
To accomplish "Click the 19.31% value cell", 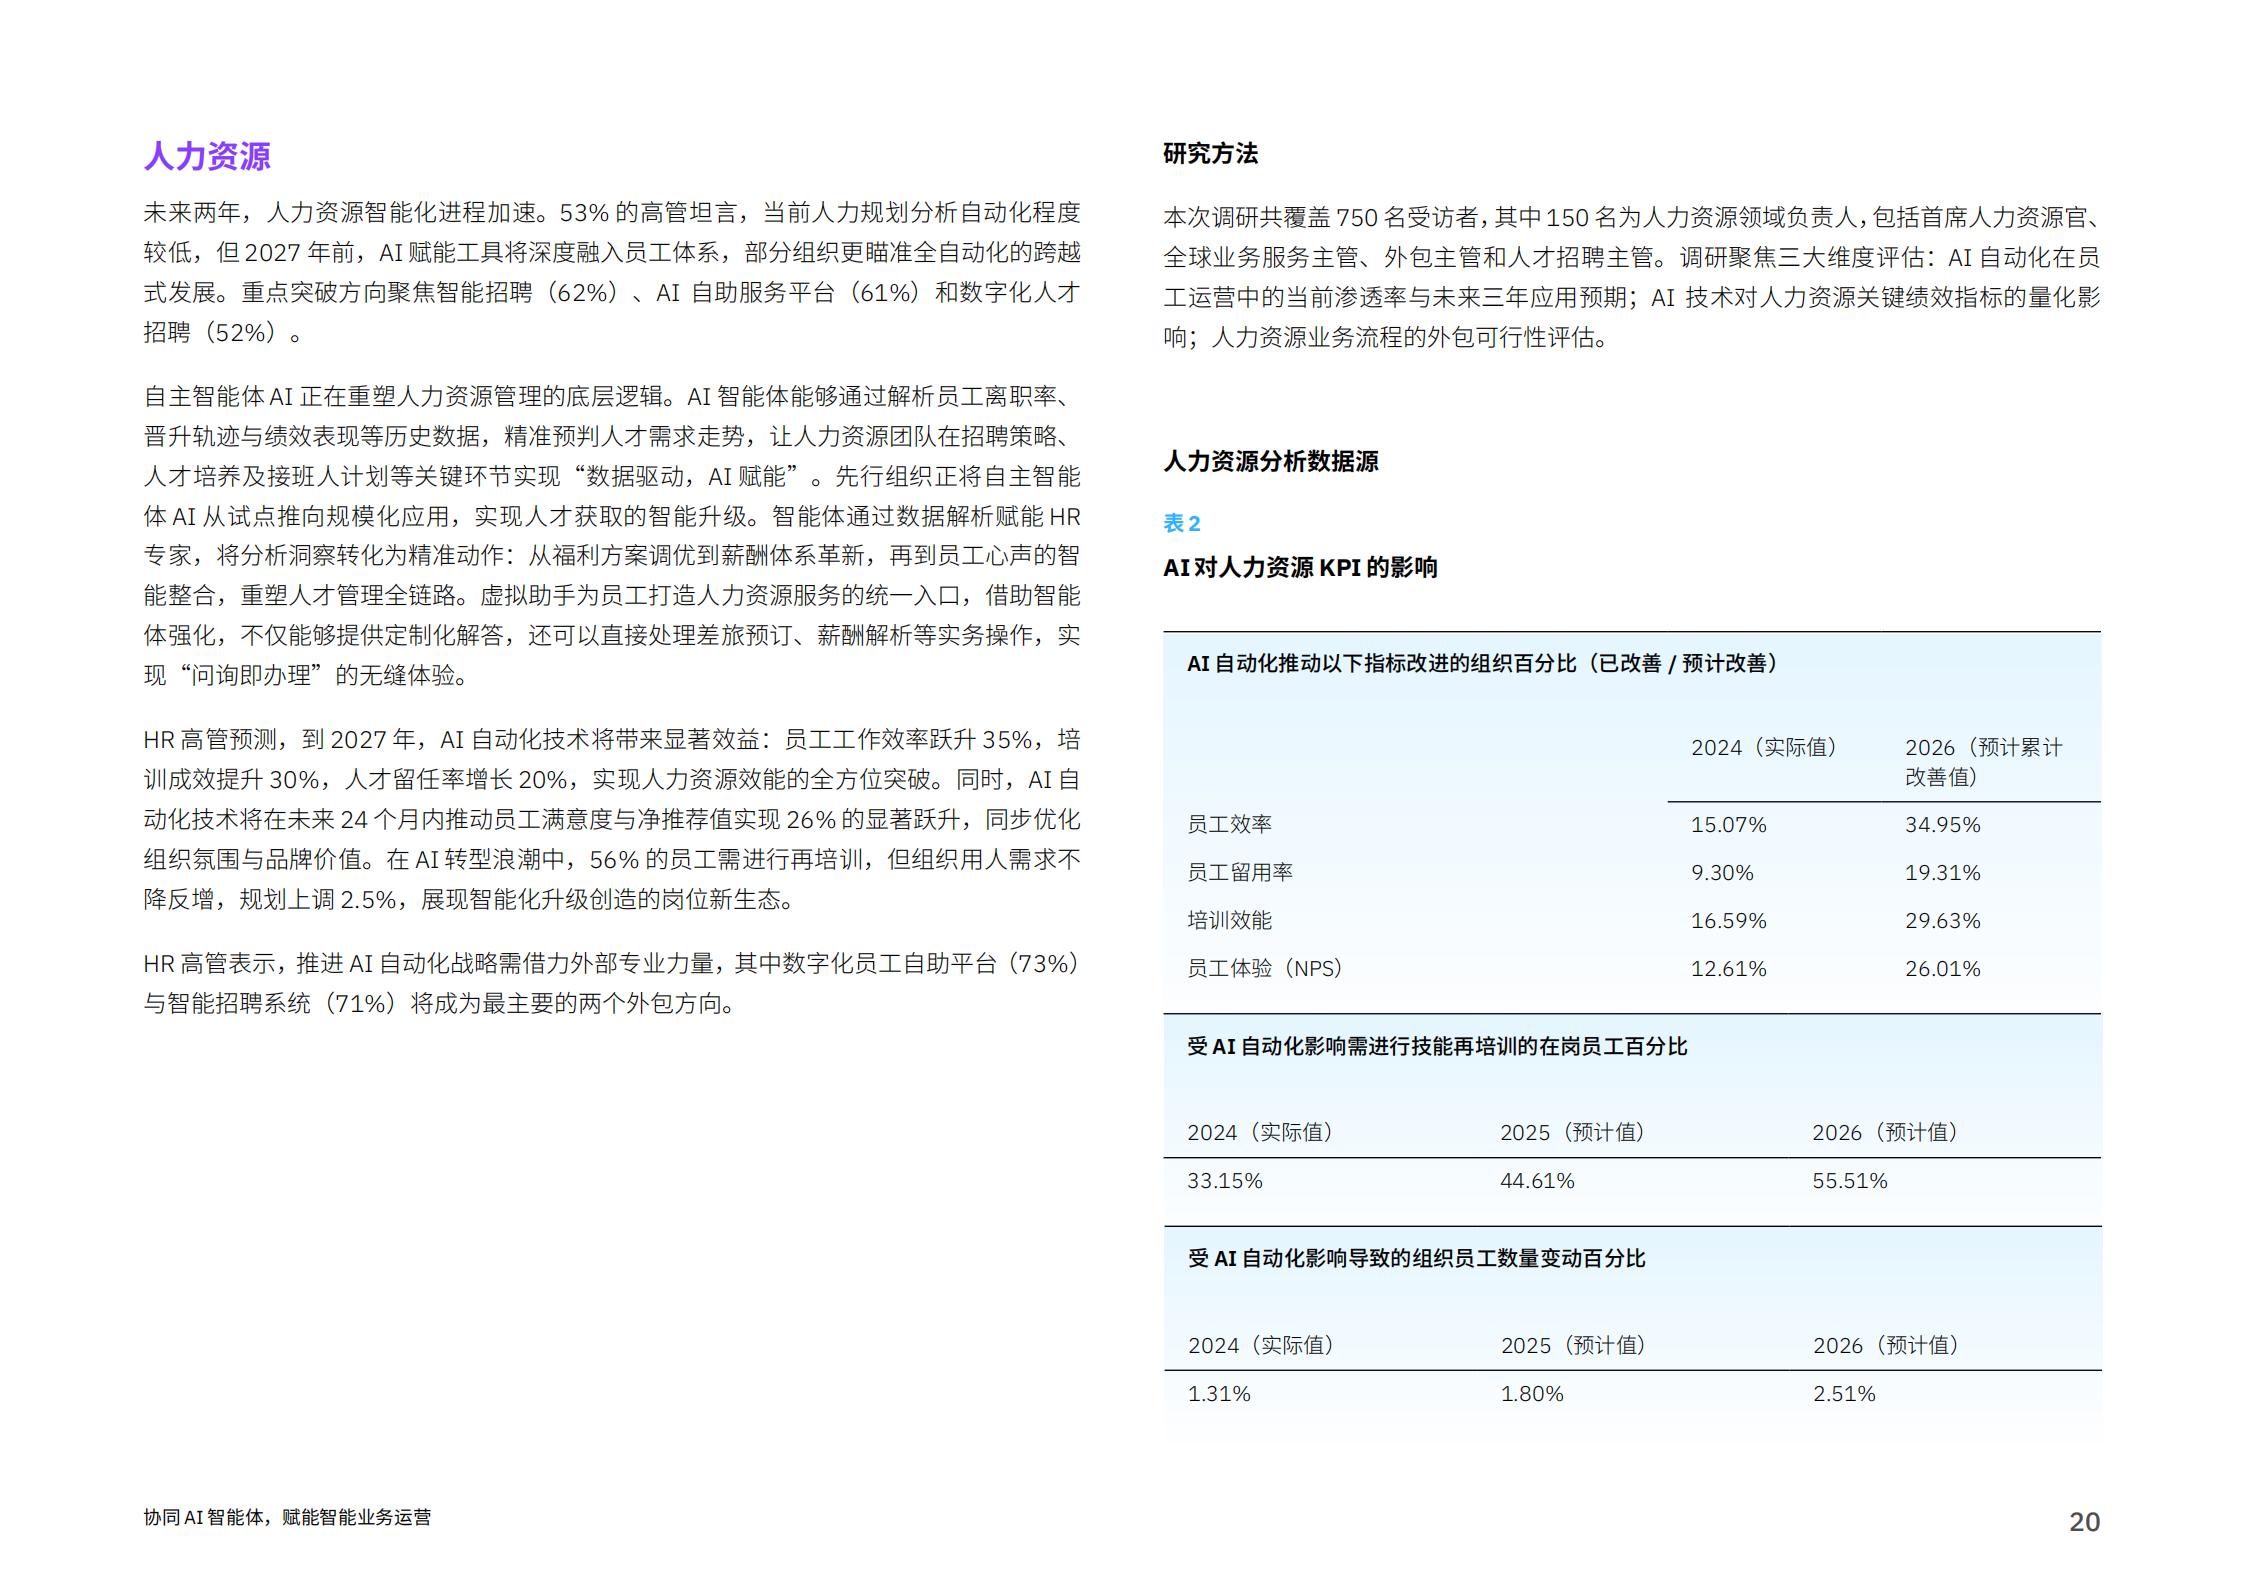I will [x=1942, y=873].
